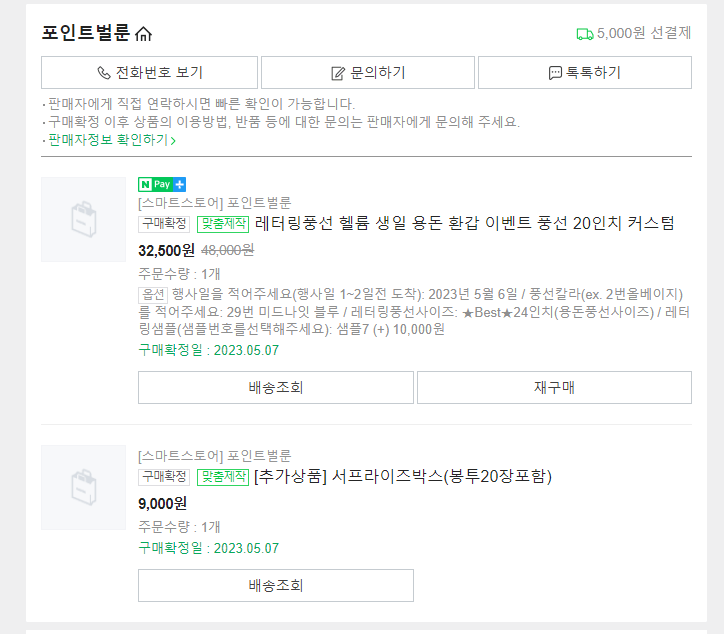Click the 톡톡하기 button
724x634 pixels.
585,72
